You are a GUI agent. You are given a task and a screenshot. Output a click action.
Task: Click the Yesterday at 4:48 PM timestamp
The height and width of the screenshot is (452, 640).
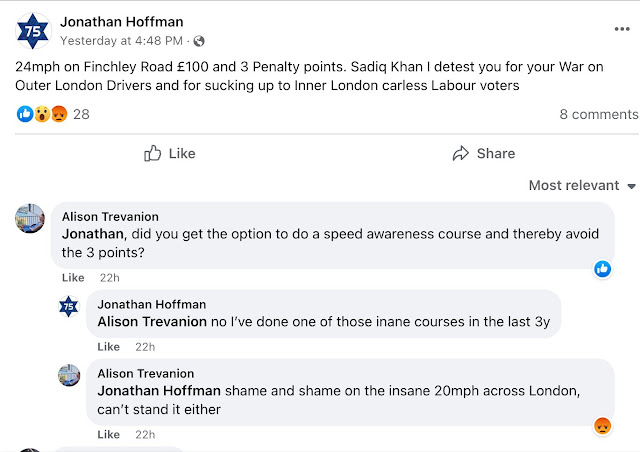click(123, 41)
